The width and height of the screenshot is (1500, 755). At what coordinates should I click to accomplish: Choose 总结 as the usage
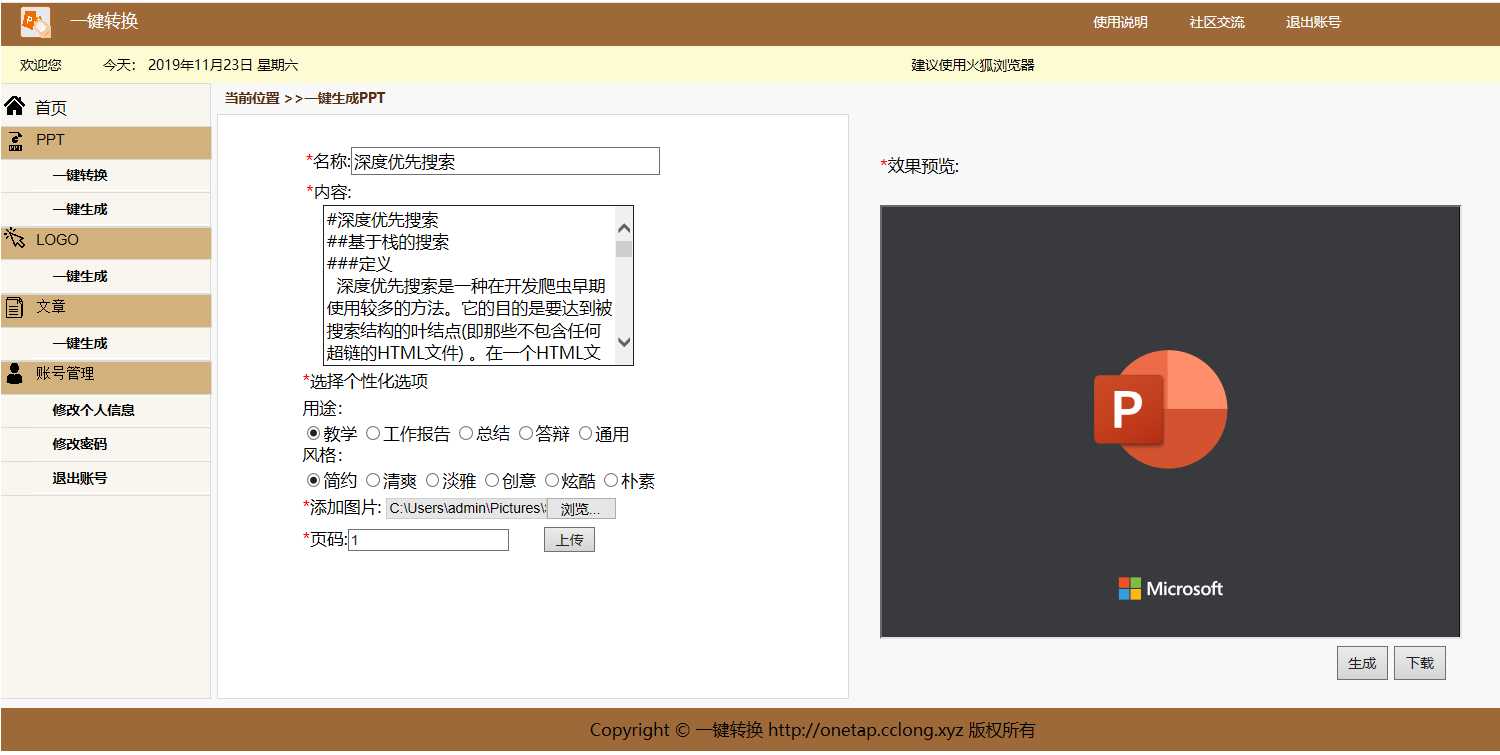click(x=466, y=433)
